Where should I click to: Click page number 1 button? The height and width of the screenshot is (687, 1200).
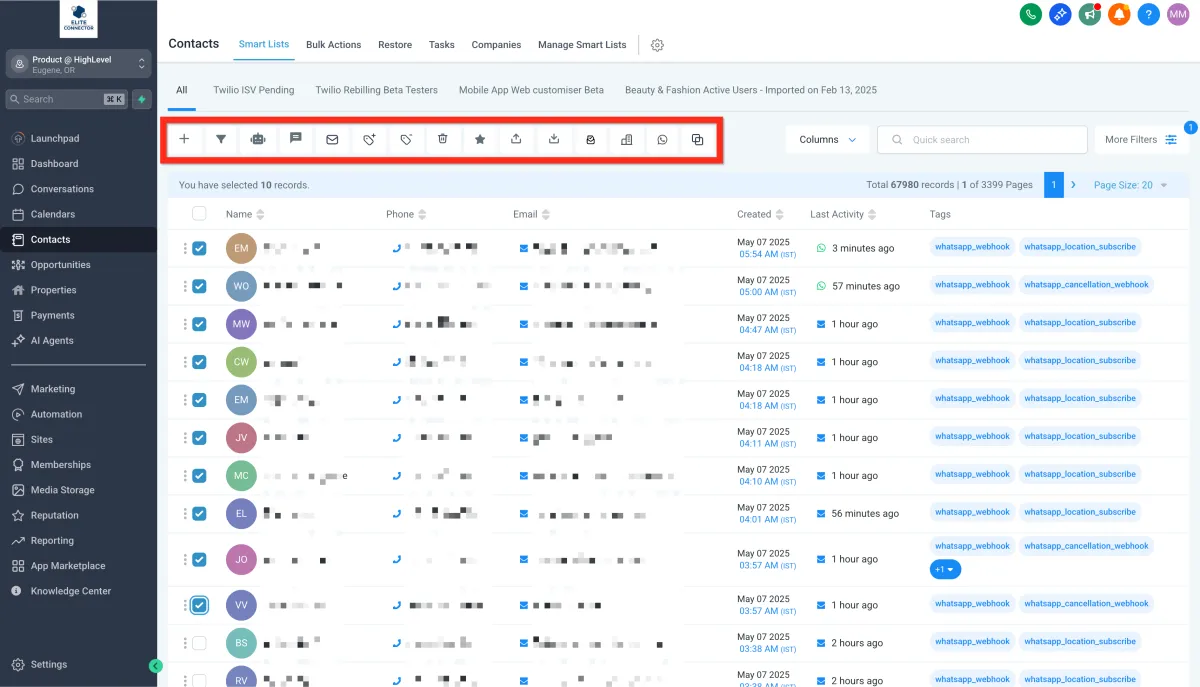1053,185
